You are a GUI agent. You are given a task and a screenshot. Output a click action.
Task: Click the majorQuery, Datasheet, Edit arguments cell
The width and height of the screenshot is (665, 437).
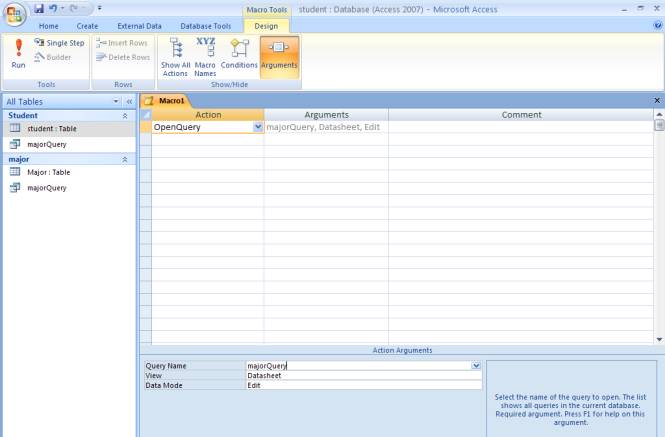point(326,127)
